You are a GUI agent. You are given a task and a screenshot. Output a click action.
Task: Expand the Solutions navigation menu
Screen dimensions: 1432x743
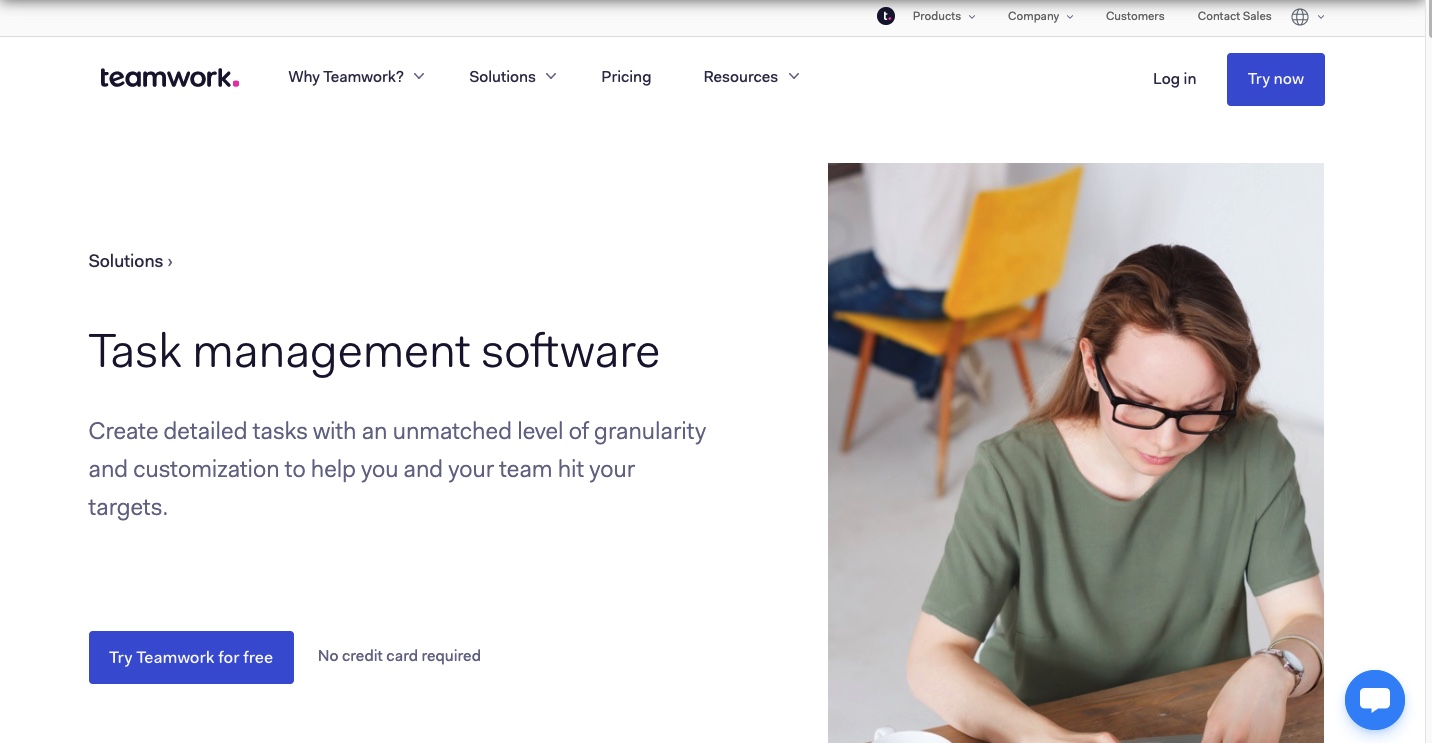[x=512, y=77]
